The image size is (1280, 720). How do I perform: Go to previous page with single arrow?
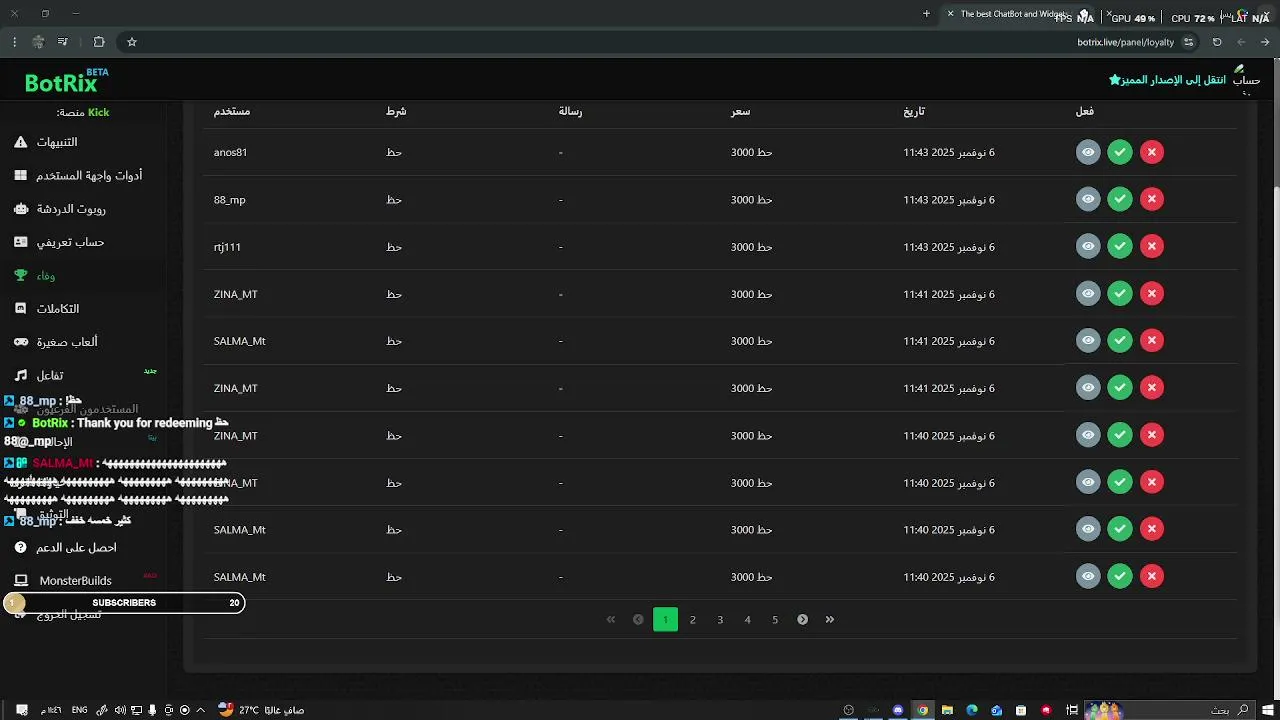(638, 619)
